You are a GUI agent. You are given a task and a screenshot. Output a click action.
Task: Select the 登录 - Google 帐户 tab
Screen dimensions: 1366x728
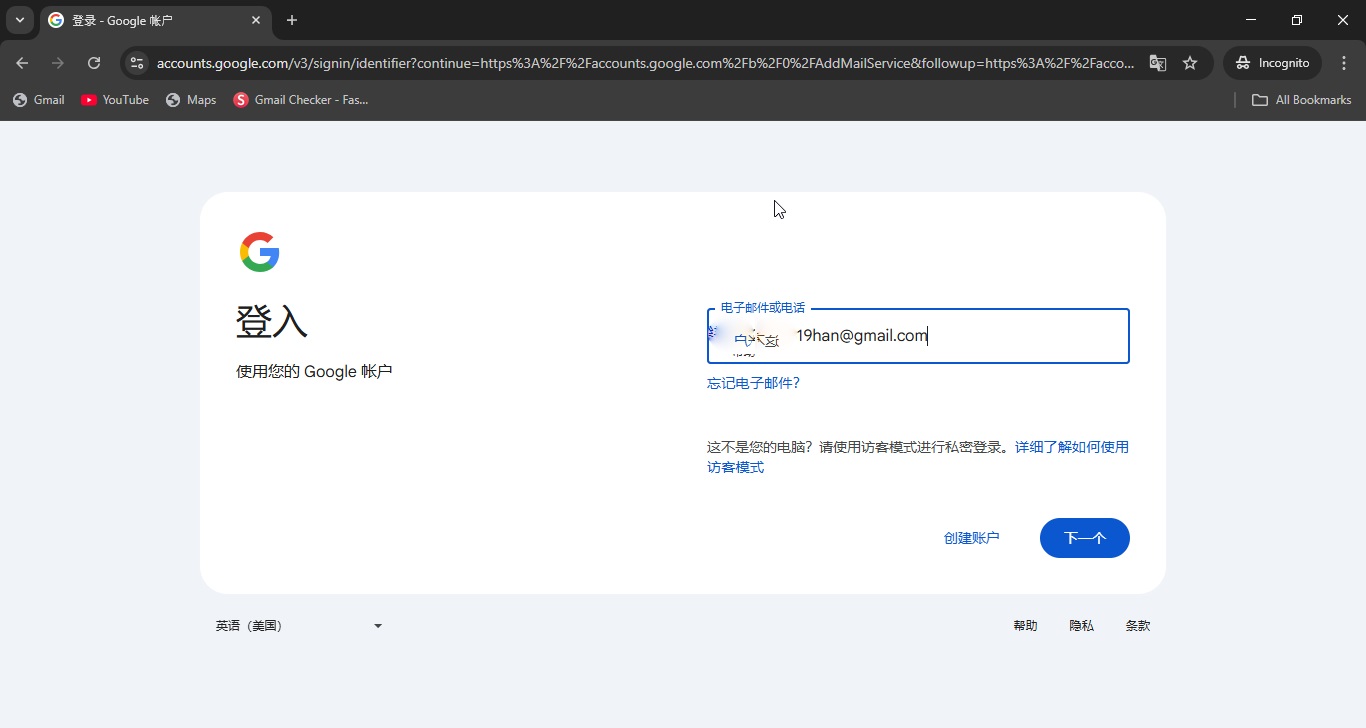tap(150, 20)
